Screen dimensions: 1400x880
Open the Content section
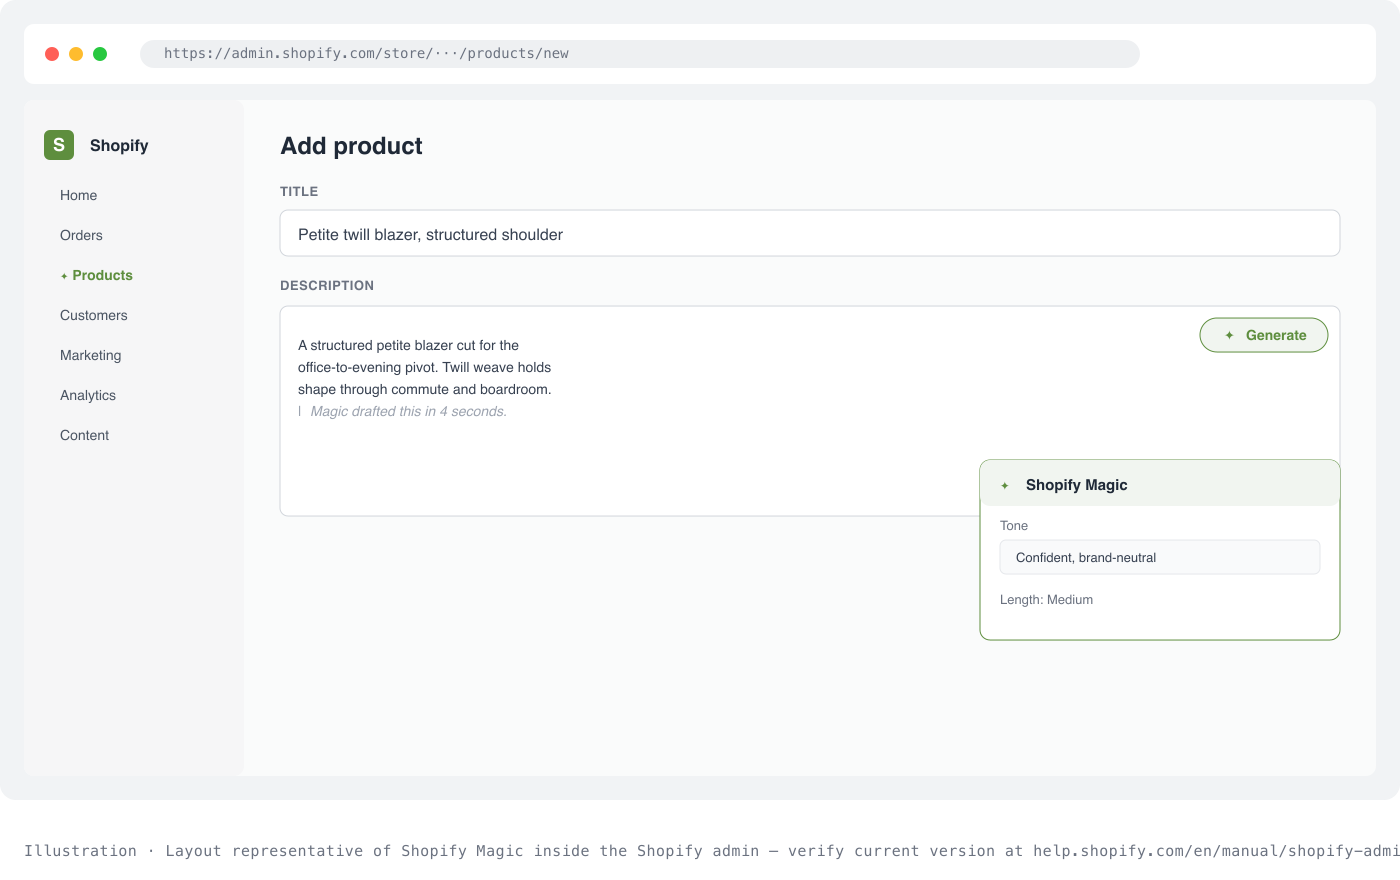[84, 435]
